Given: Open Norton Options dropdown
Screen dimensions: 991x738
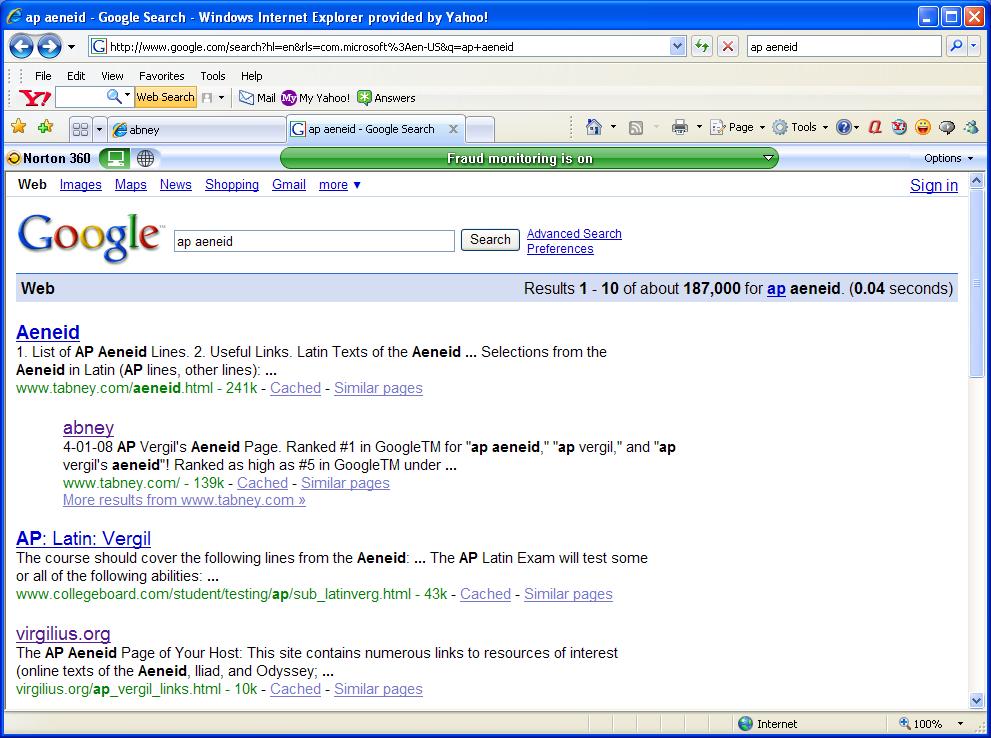Looking at the screenshot, I should point(948,158).
